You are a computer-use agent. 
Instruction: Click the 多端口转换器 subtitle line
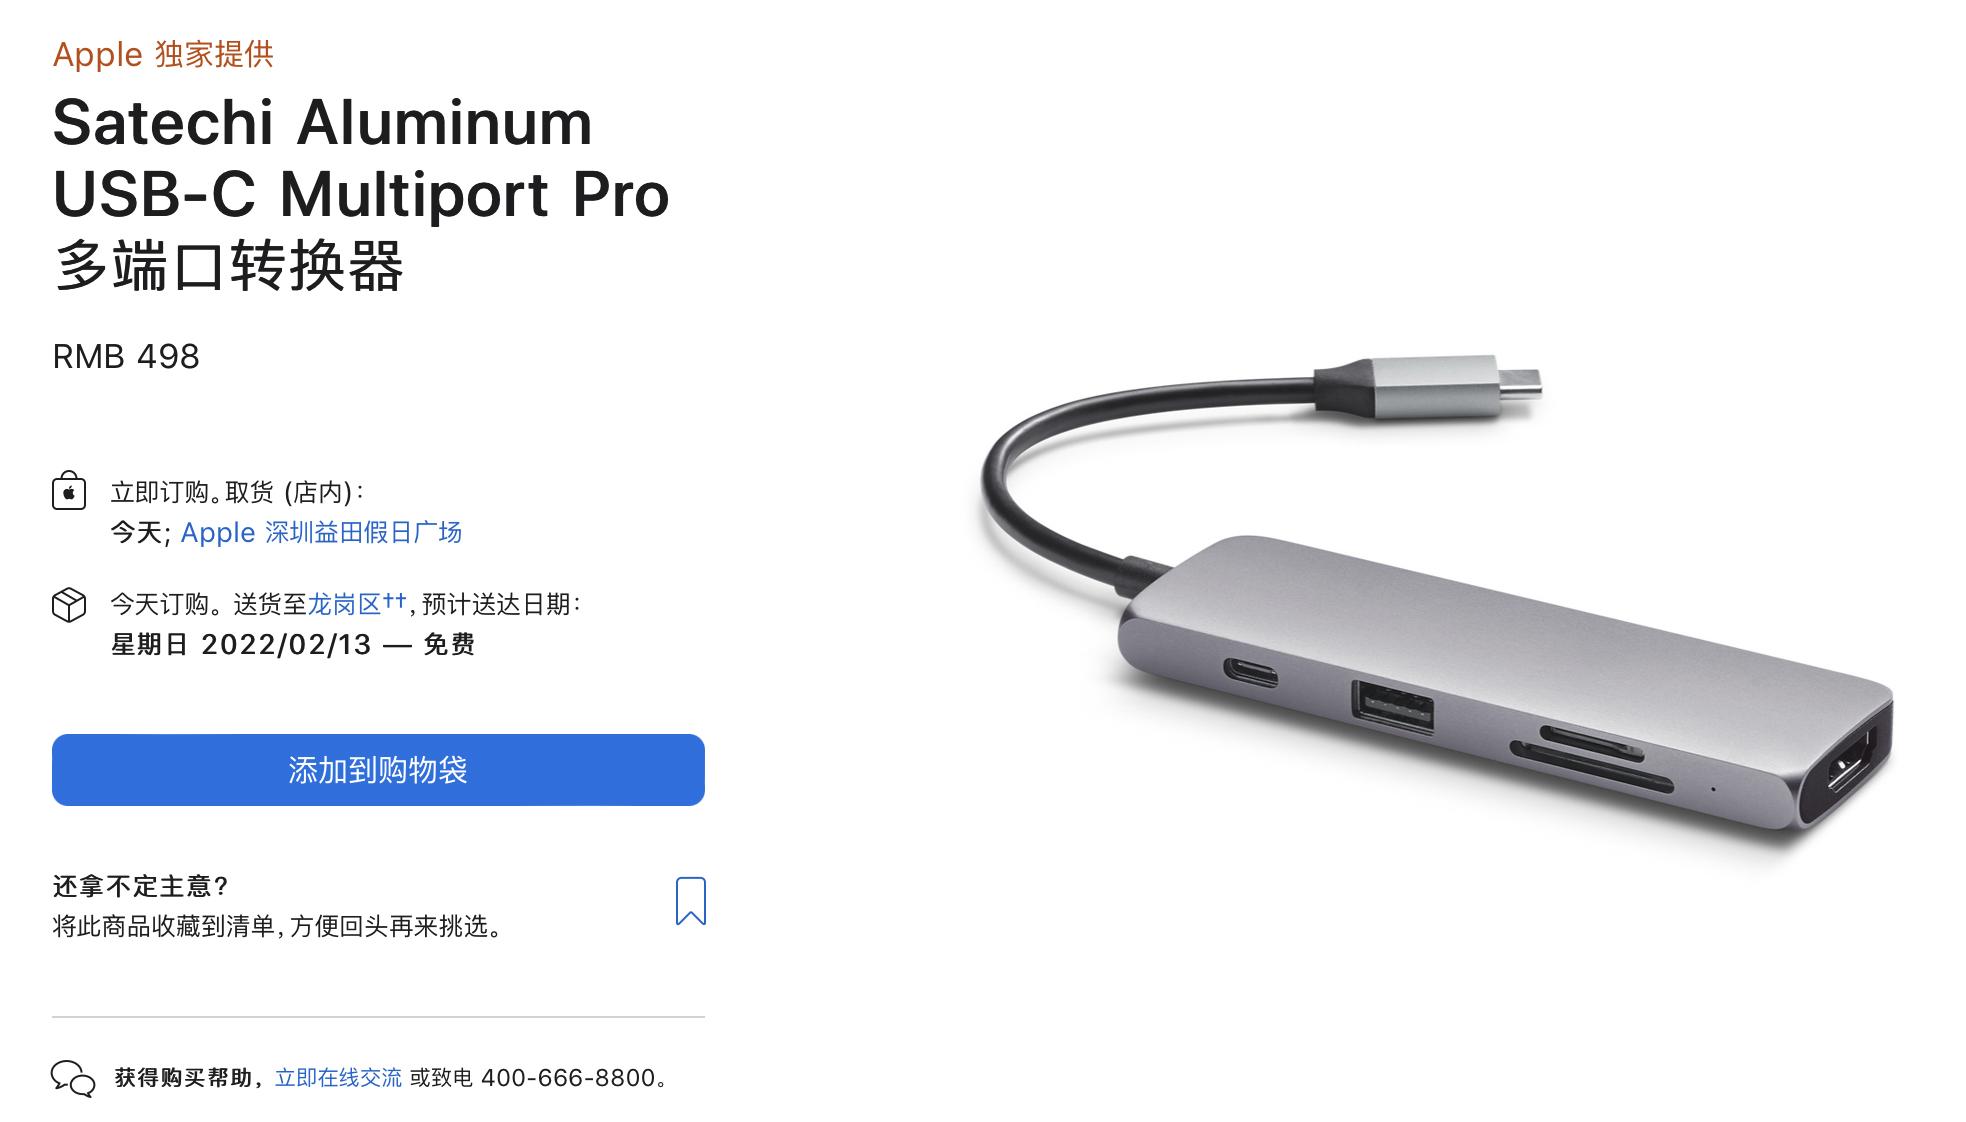click(229, 266)
